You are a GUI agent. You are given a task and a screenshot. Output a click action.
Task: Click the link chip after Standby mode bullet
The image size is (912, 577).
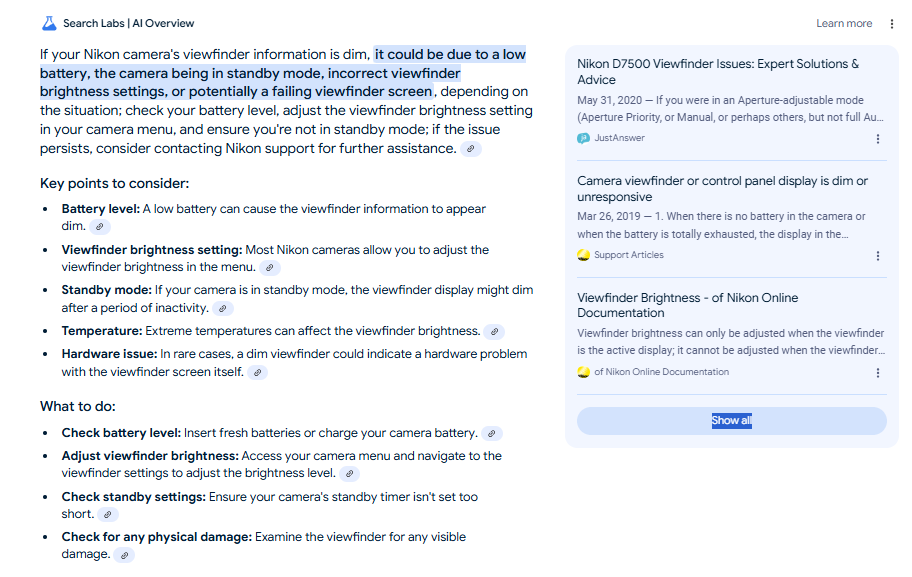point(222,308)
